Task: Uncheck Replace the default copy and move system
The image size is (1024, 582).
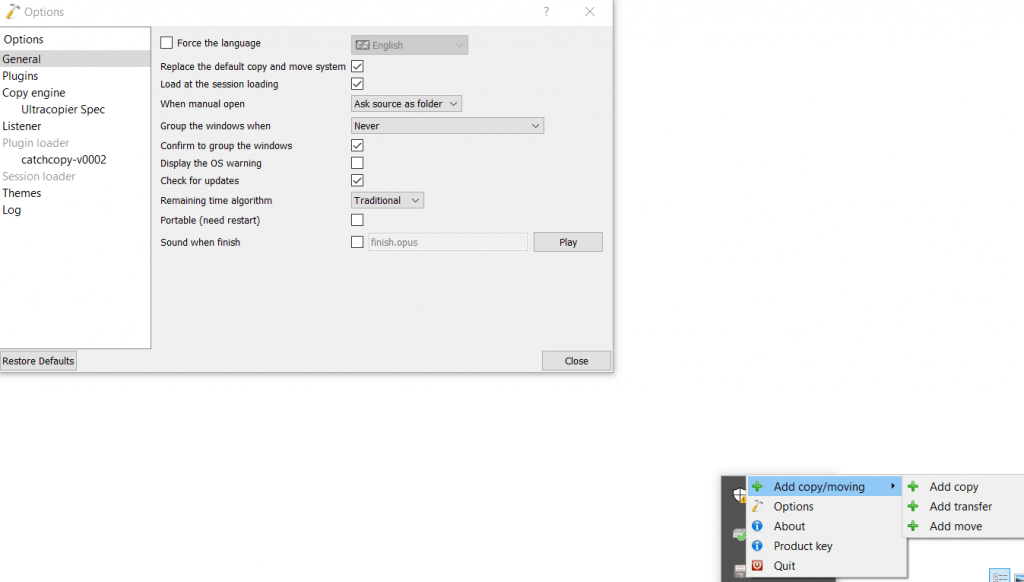Action: tap(357, 66)
